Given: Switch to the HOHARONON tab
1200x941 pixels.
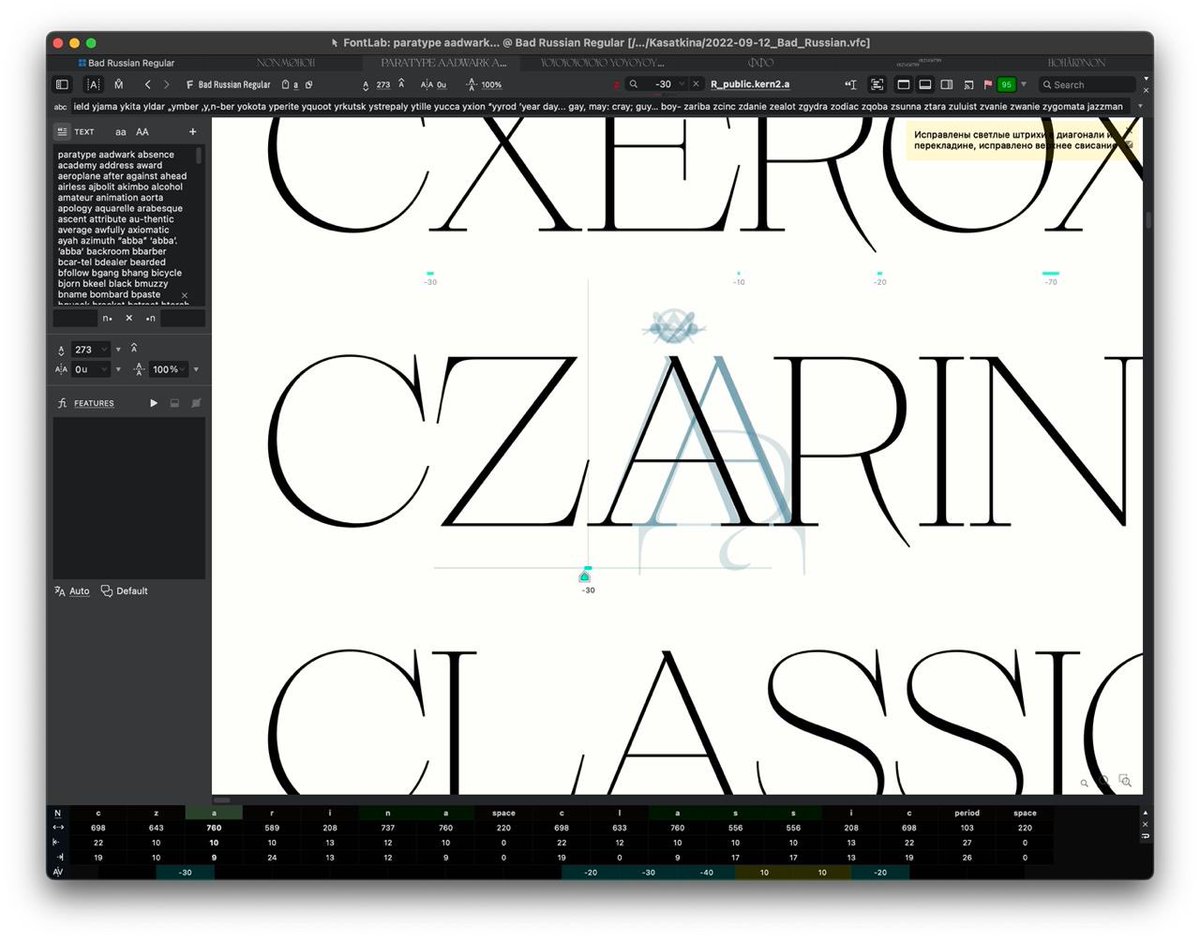Looking at the screenshot, I should (x=1076, y=63).
